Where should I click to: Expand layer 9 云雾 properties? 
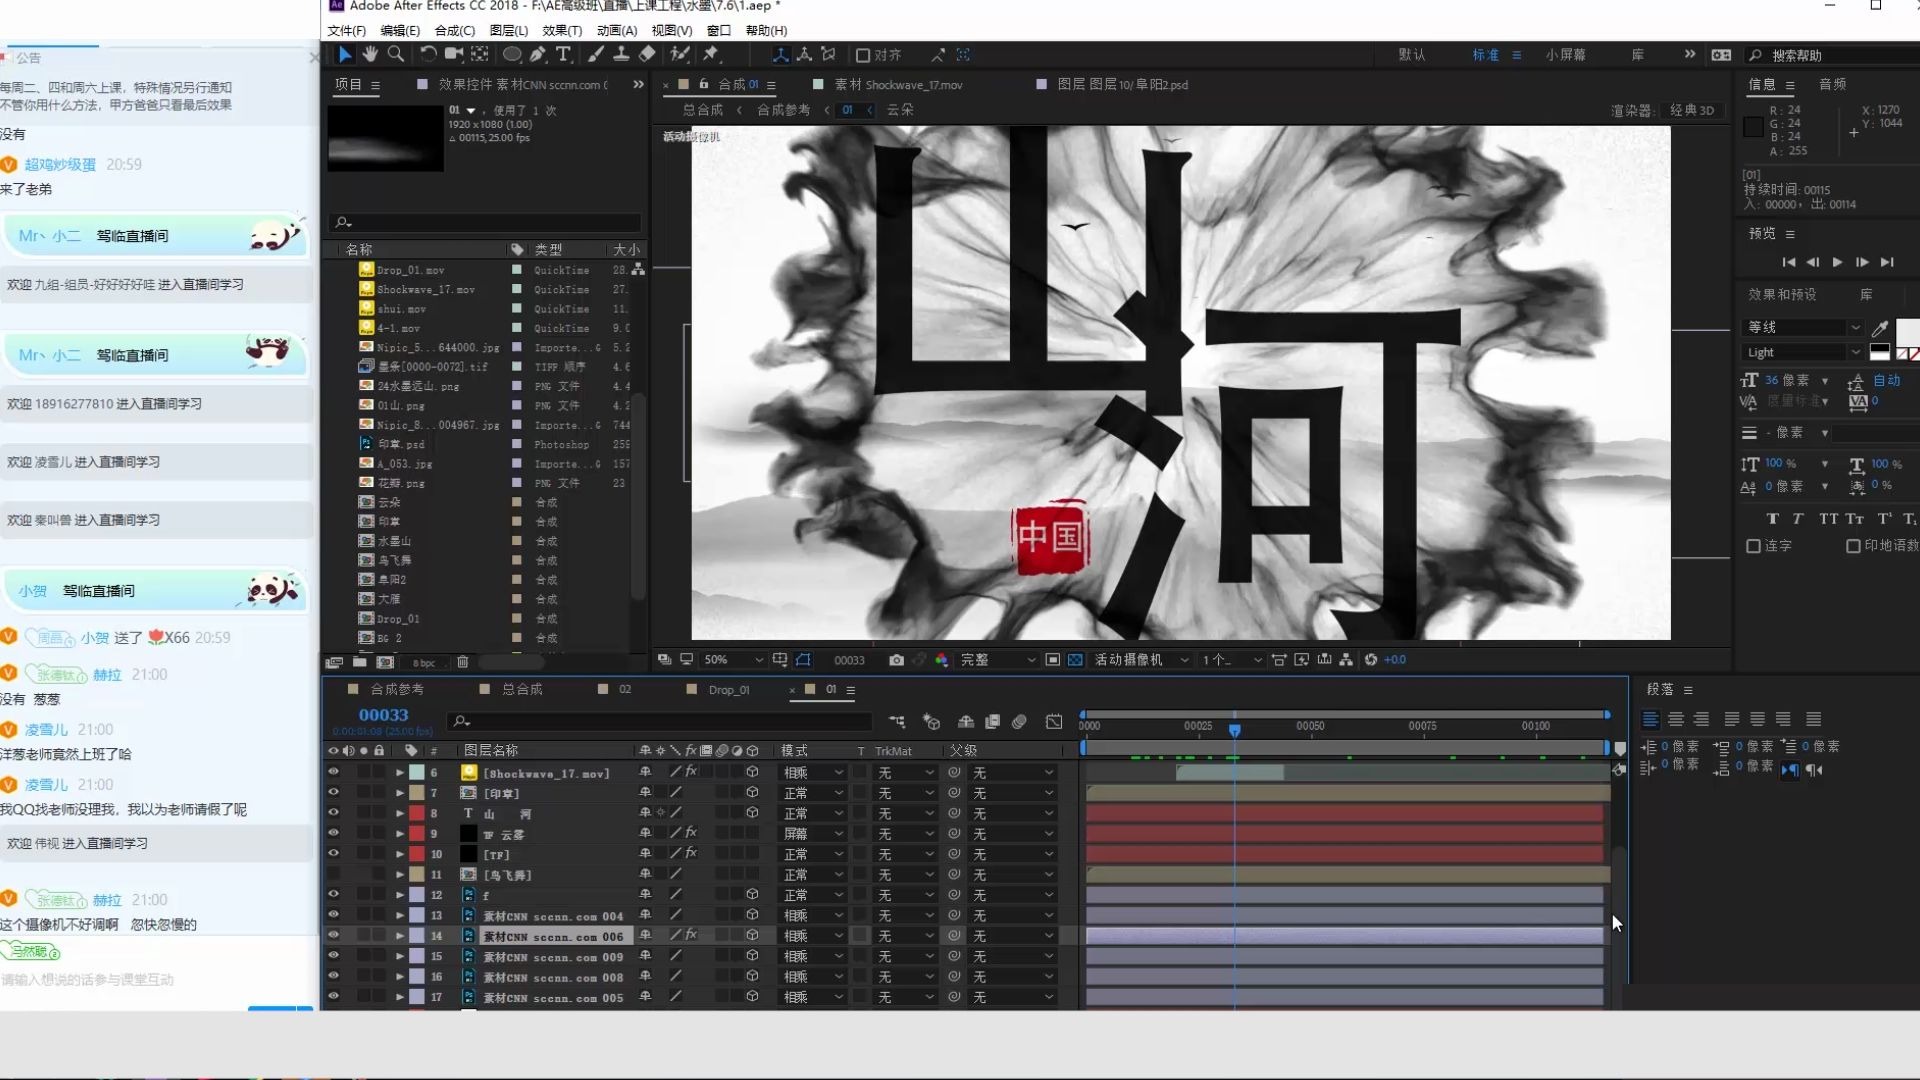400,834
